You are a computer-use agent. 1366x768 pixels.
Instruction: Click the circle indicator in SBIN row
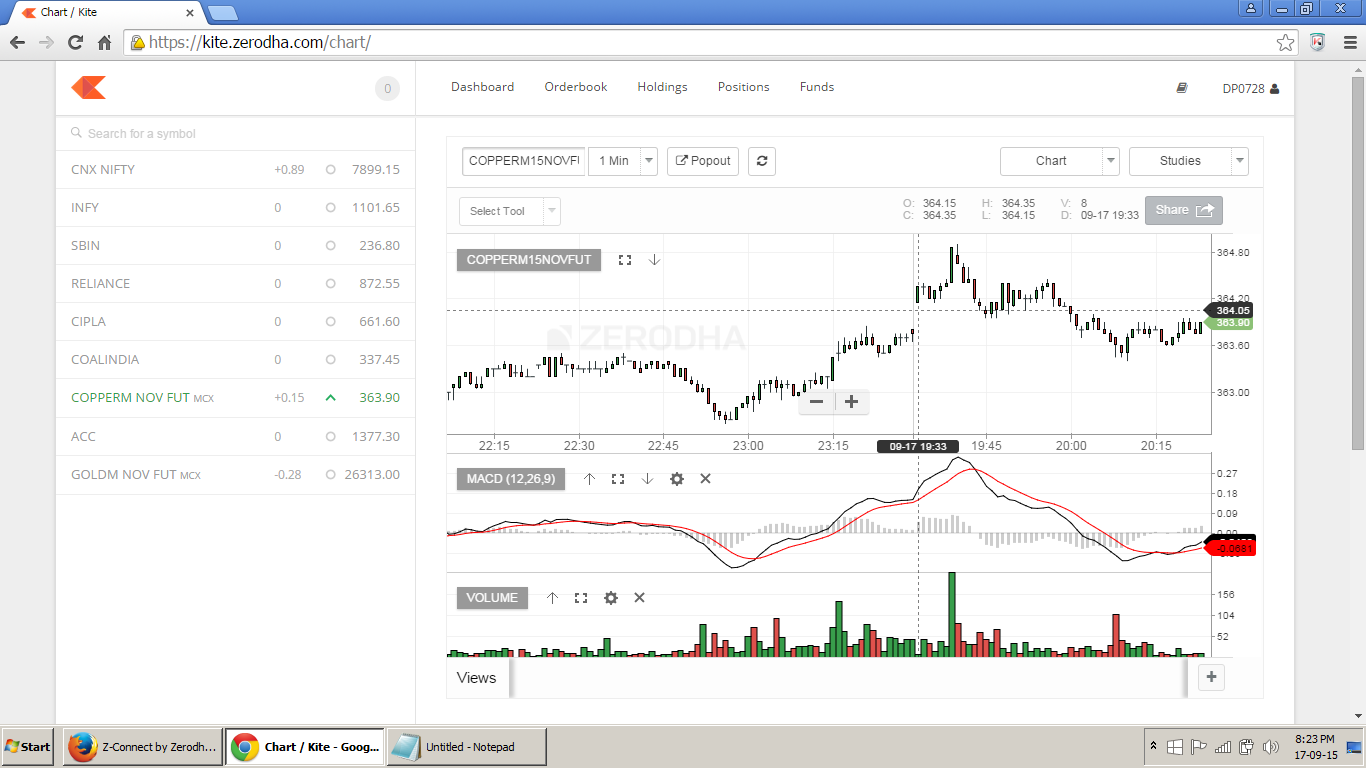pos(330,246)
